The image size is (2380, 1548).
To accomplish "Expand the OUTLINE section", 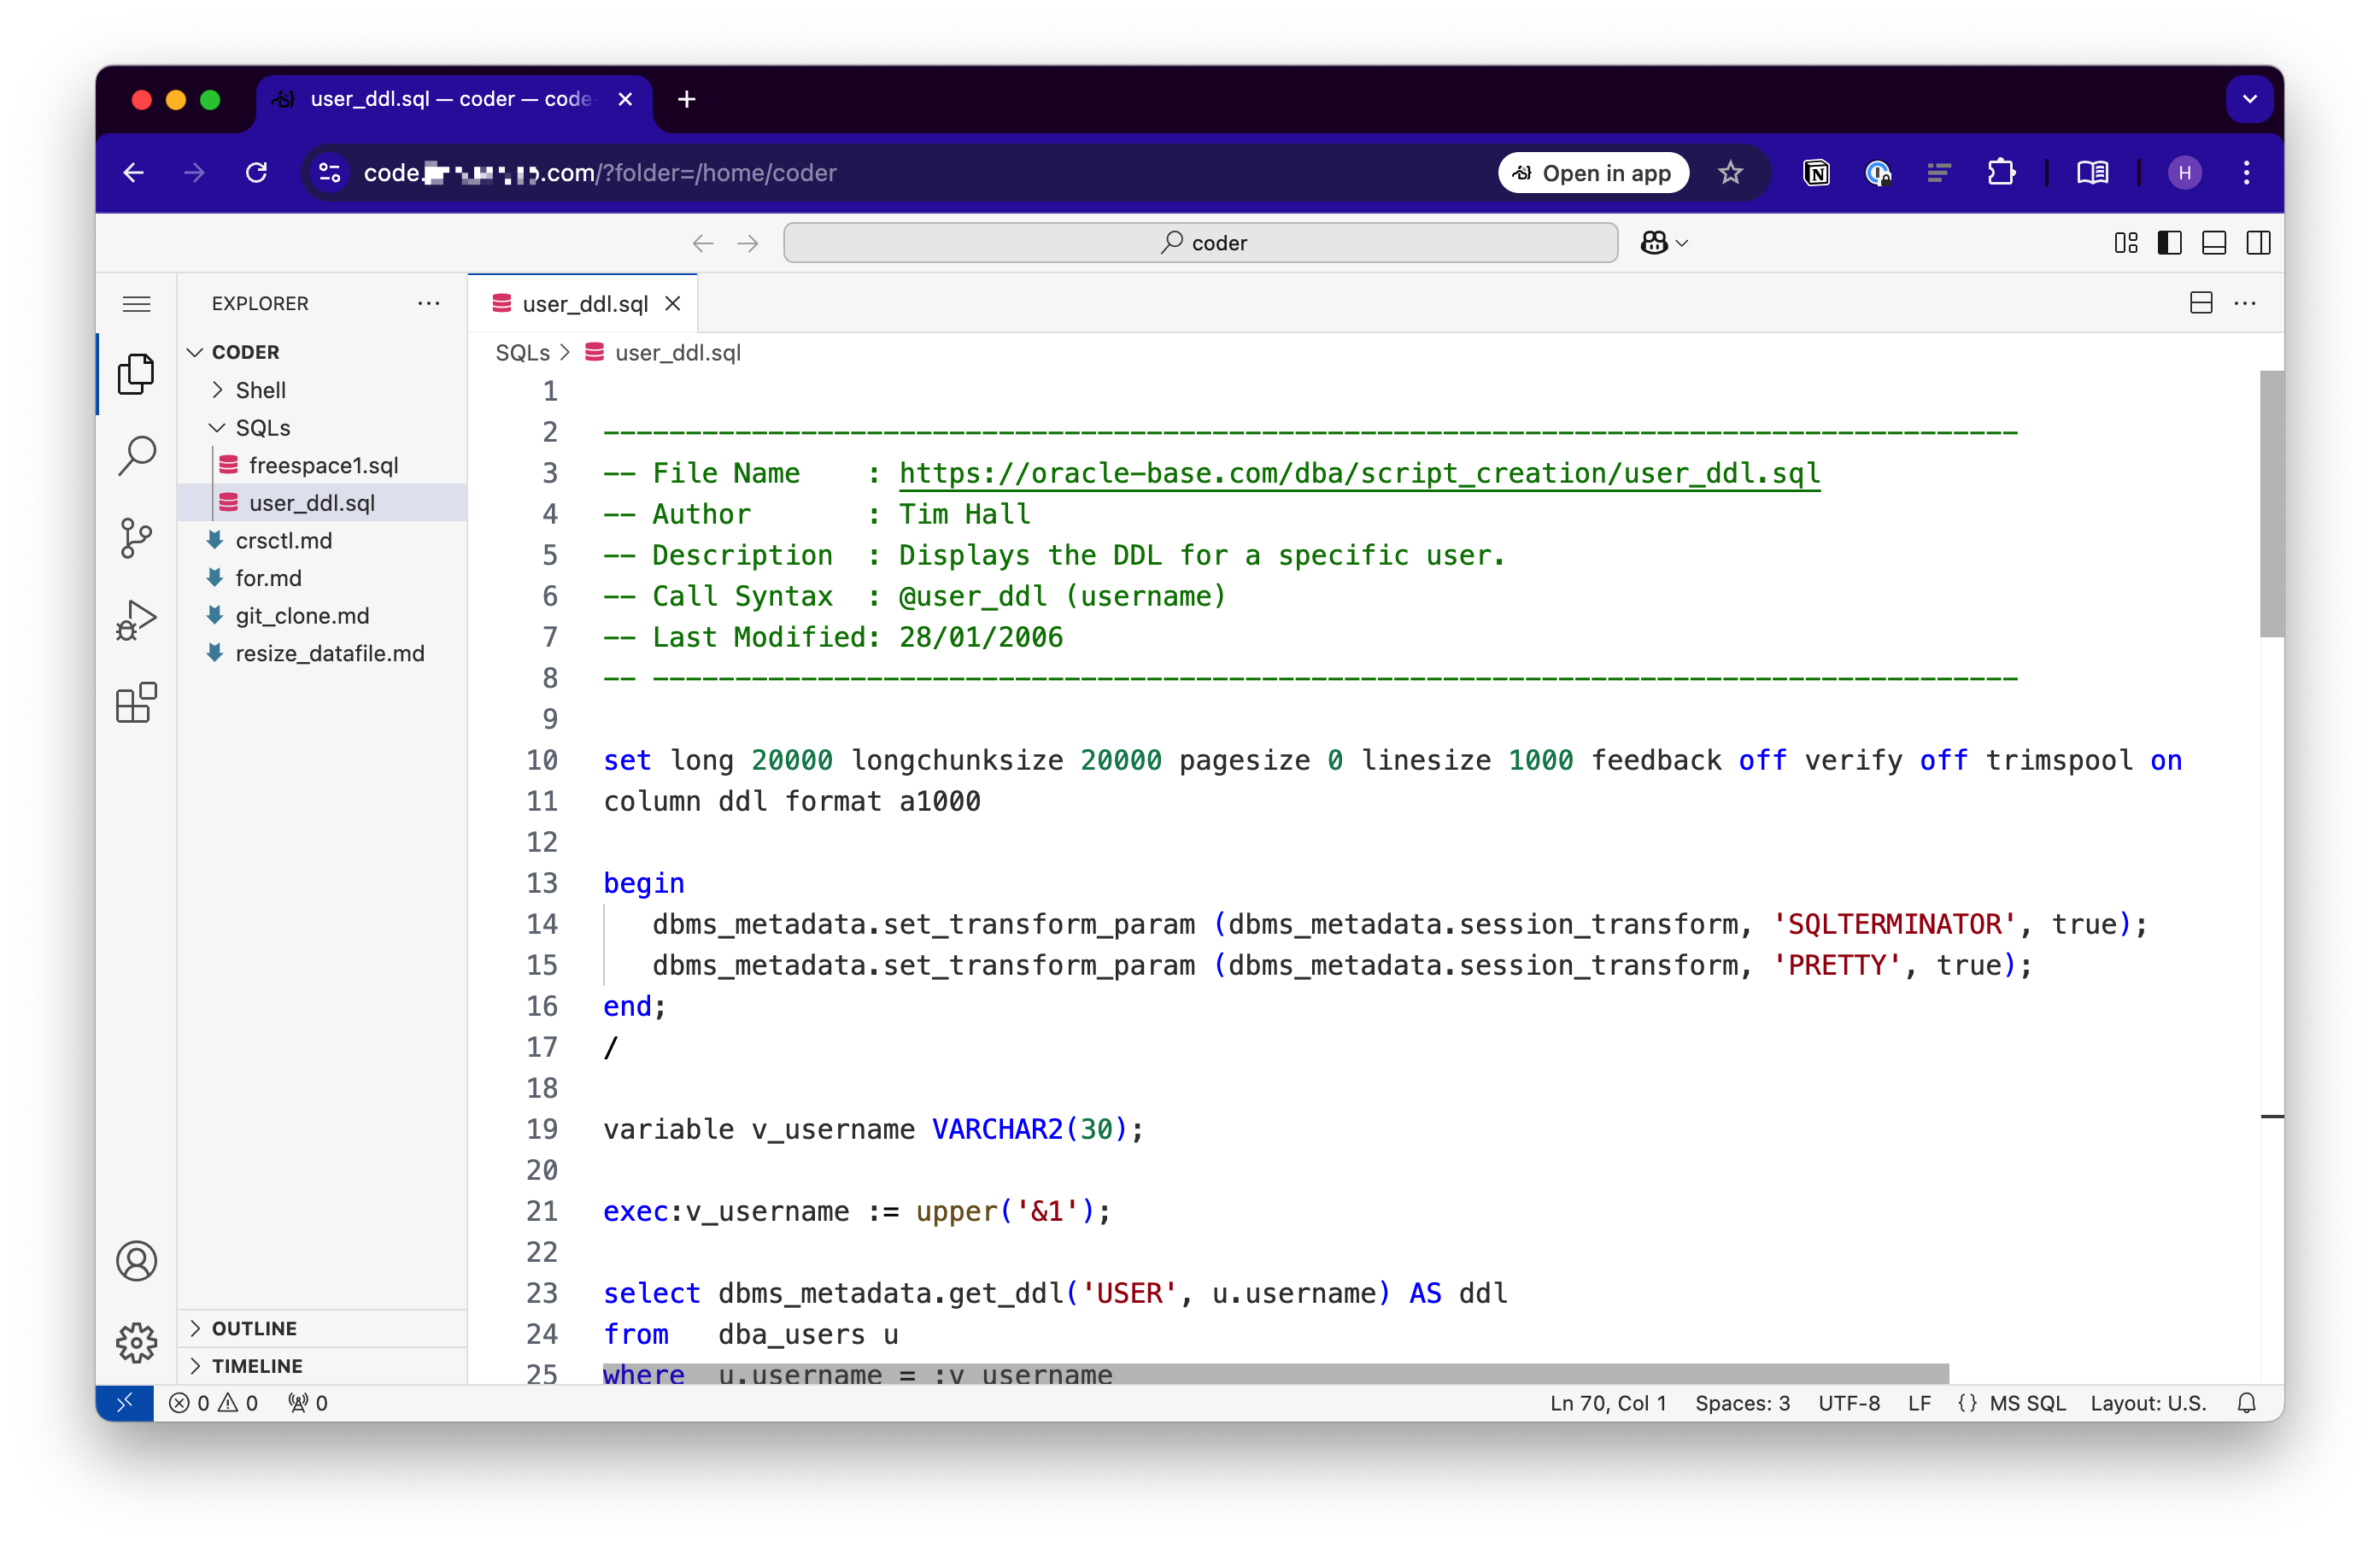I will coord(254,1328).
